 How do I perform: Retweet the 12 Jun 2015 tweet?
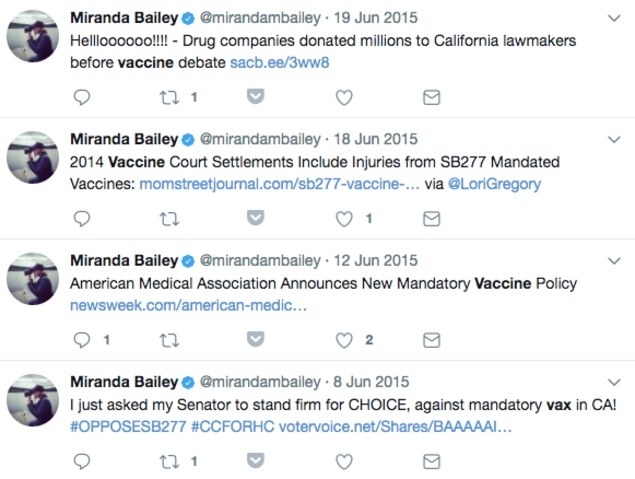click(169, 341)
